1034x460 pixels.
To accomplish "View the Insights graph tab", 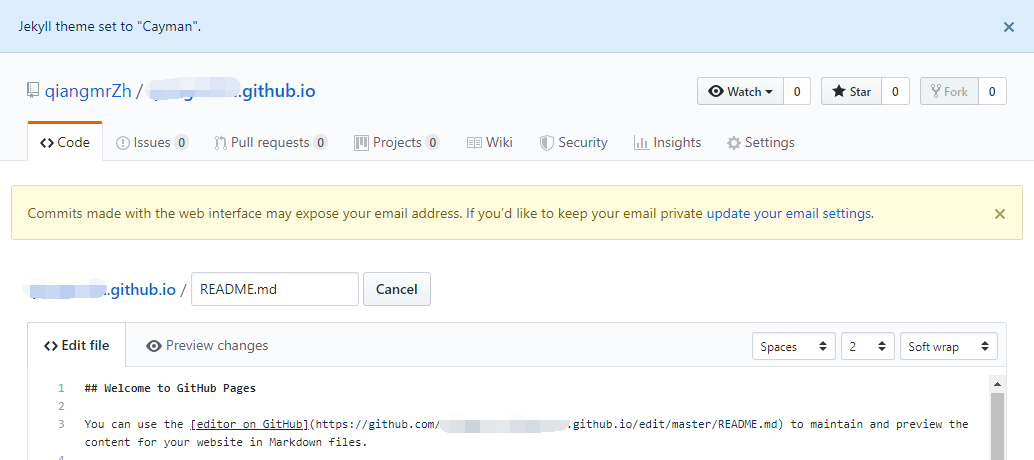I will pos(667,142).
